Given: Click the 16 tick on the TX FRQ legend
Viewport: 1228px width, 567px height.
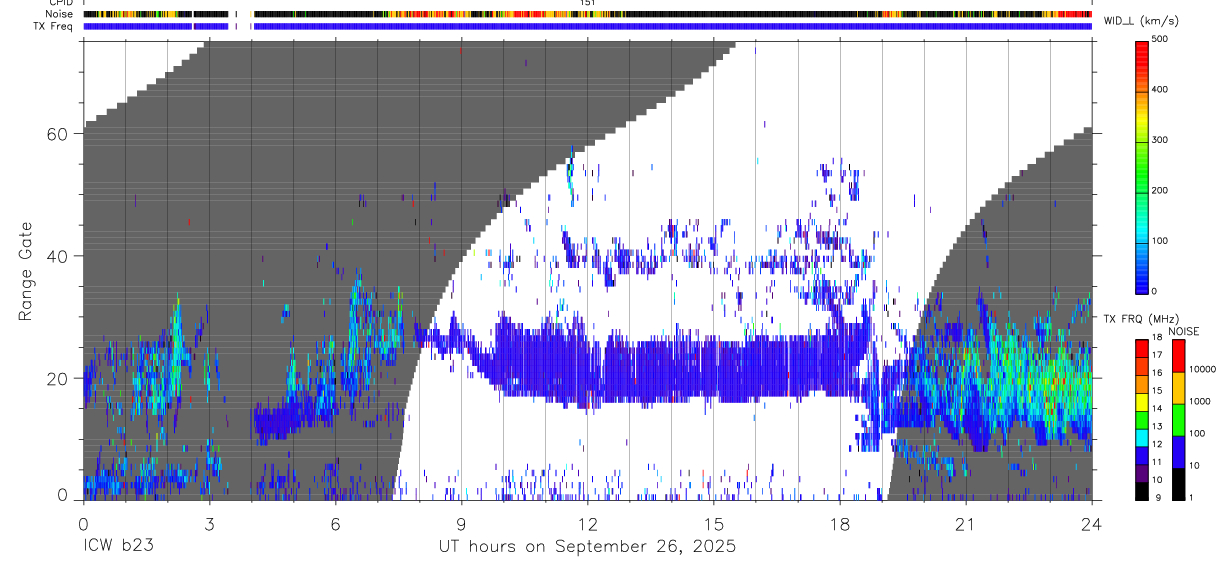Looking at the screenshot, I should coord(1157,374).
